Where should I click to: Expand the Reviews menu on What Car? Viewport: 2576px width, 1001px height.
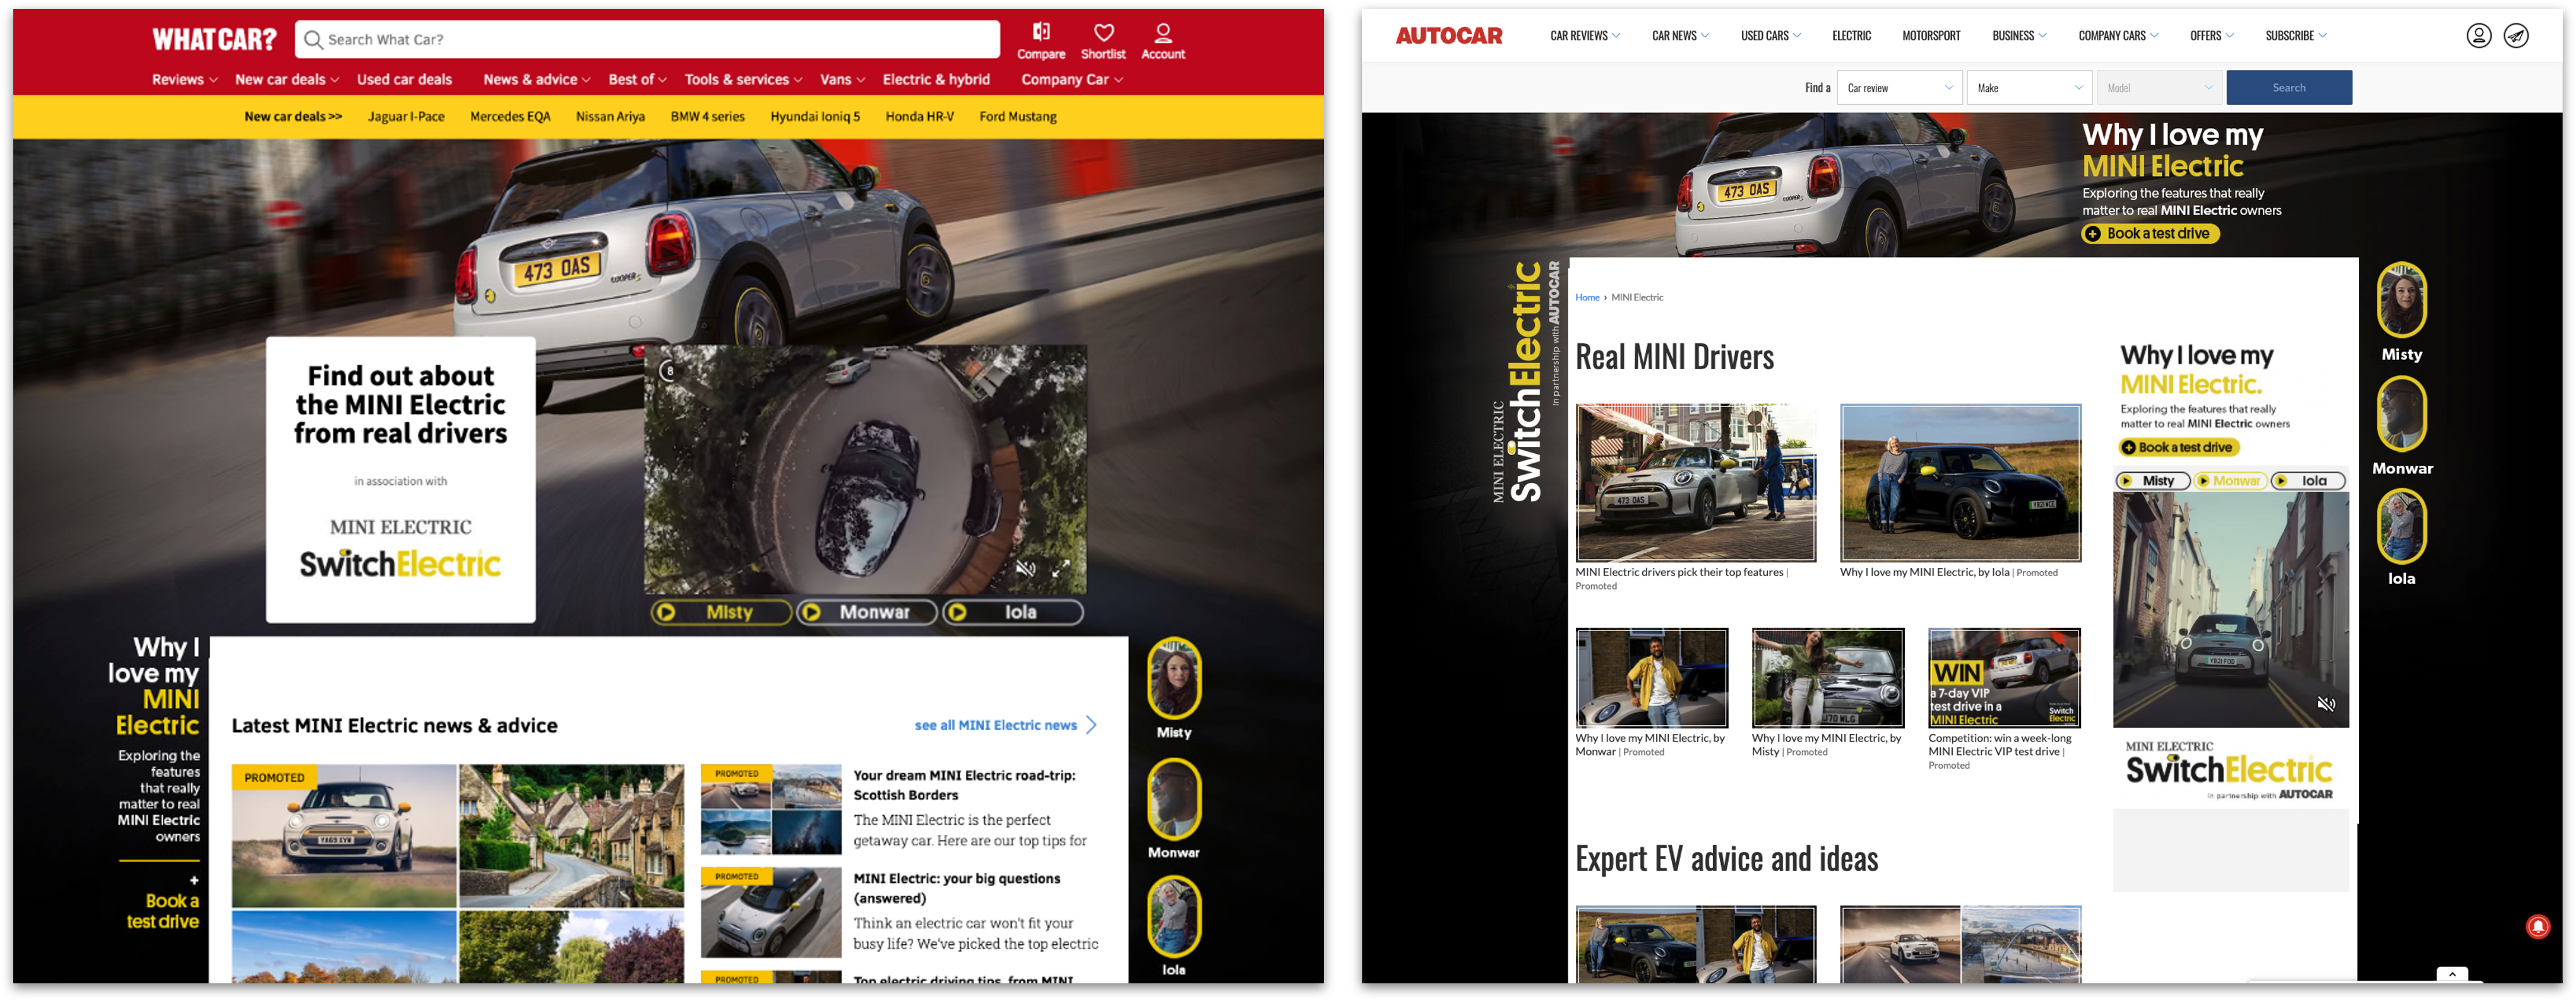click(185, 80)
